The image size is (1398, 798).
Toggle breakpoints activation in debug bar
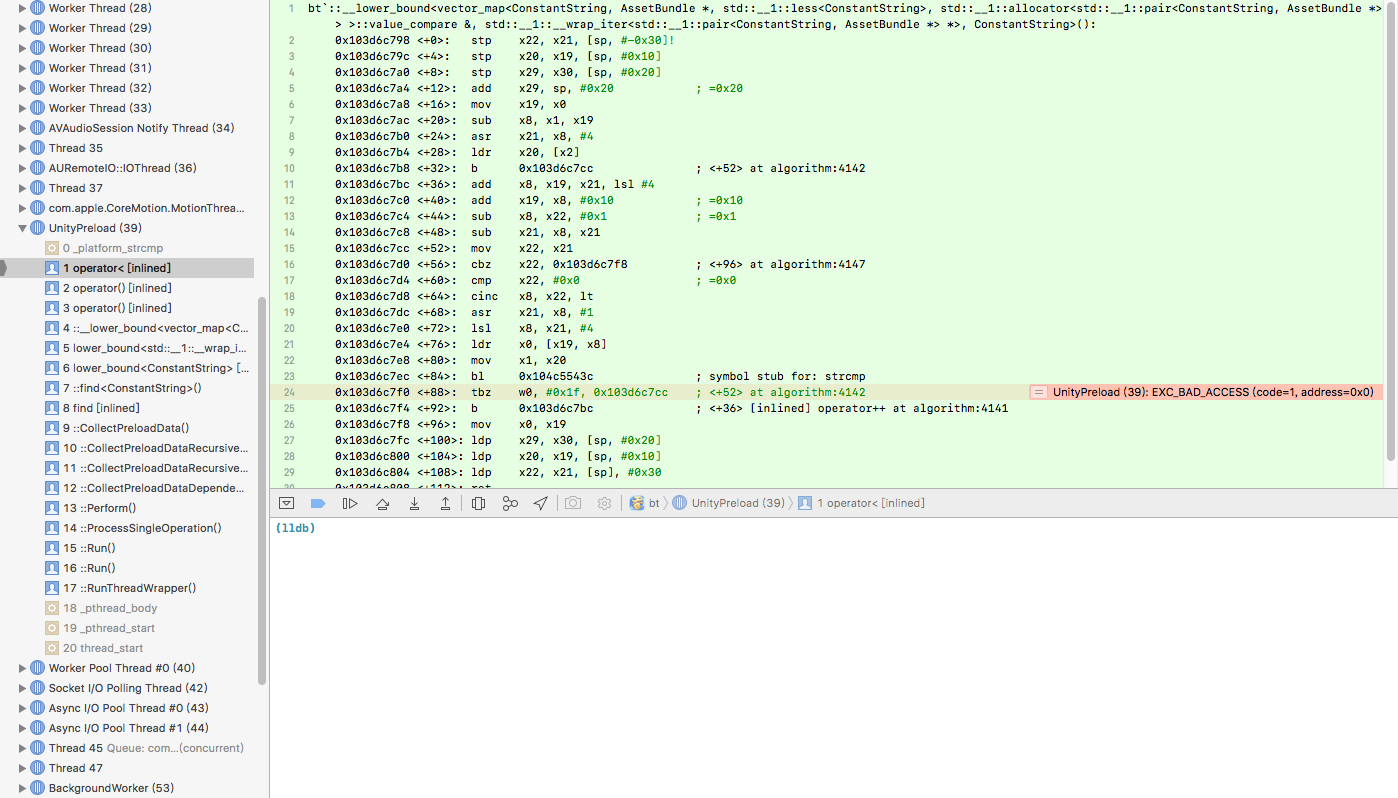(318, 503)
